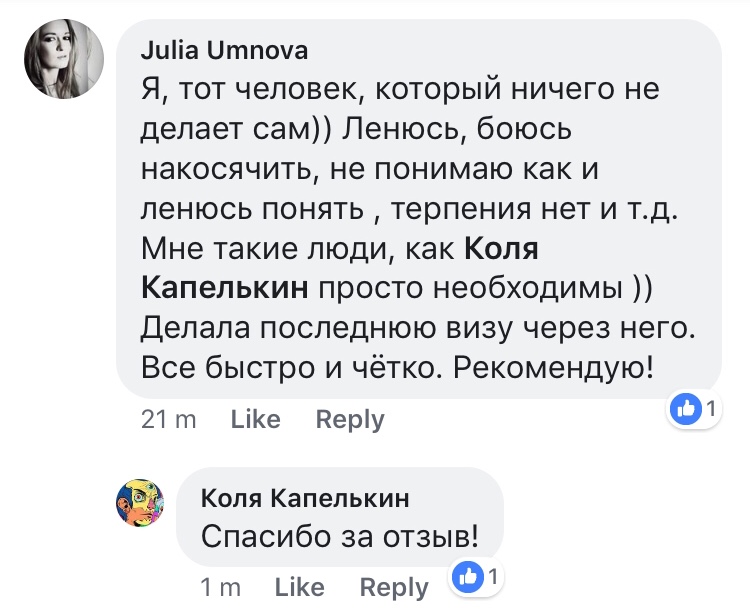Click the Коля Капелькин name above the reply
This screenshot has height=611, width=750.
click(x=305, y=499)
